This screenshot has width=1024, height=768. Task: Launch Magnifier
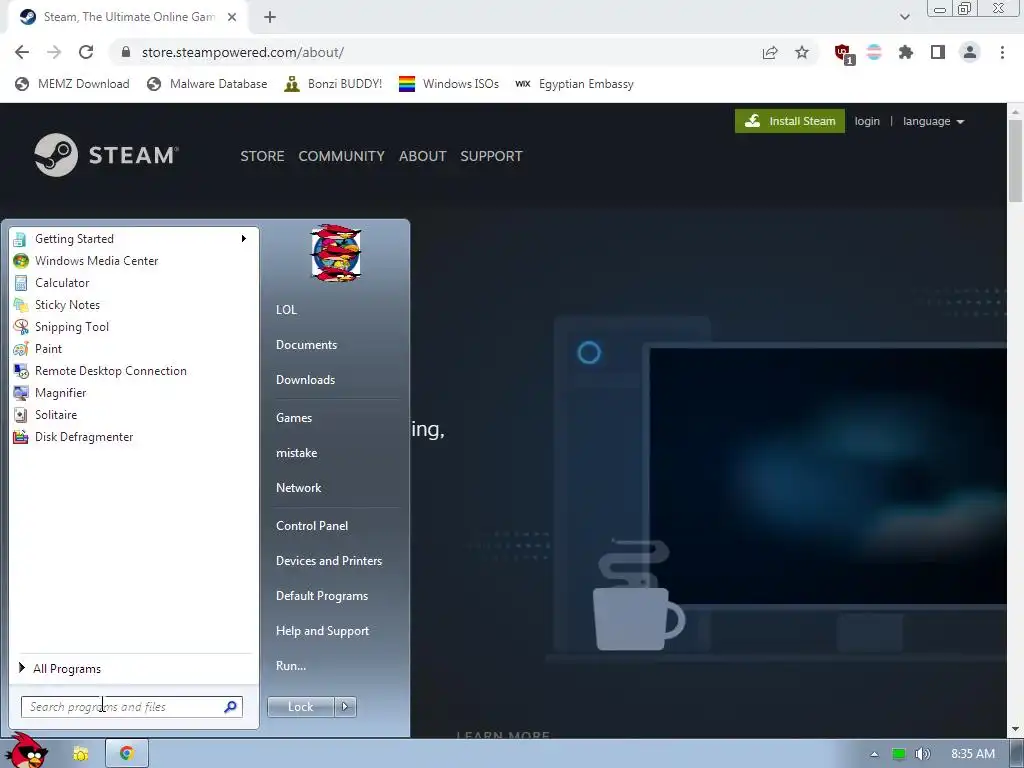pos(133,392)
